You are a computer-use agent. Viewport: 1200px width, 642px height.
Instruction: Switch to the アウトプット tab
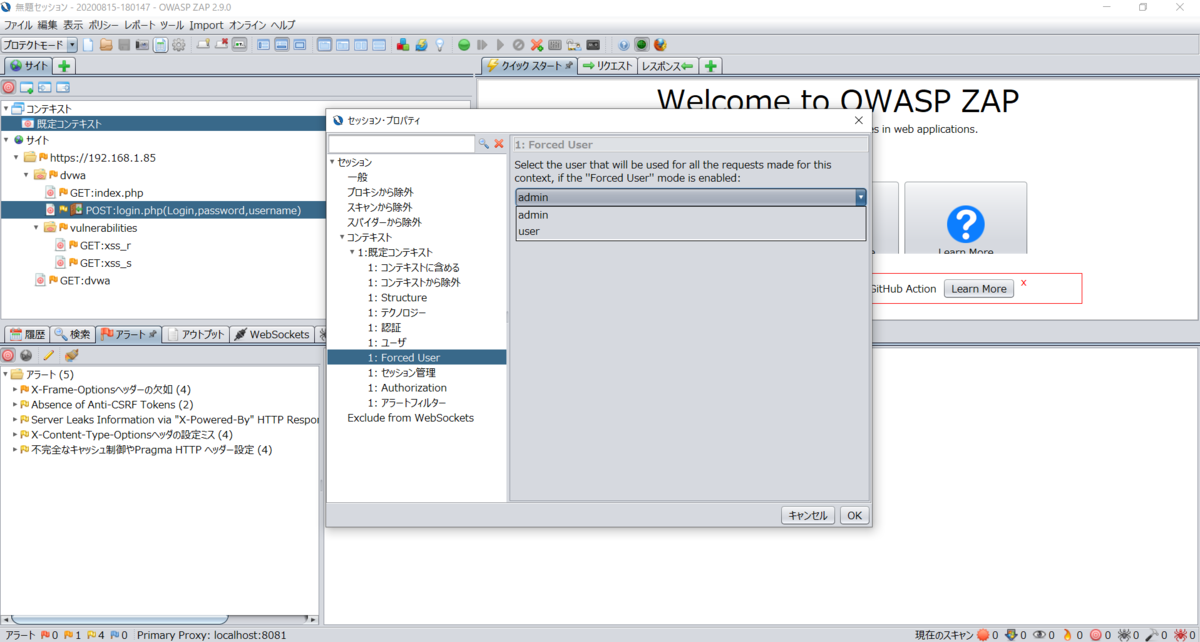[196, 335]
